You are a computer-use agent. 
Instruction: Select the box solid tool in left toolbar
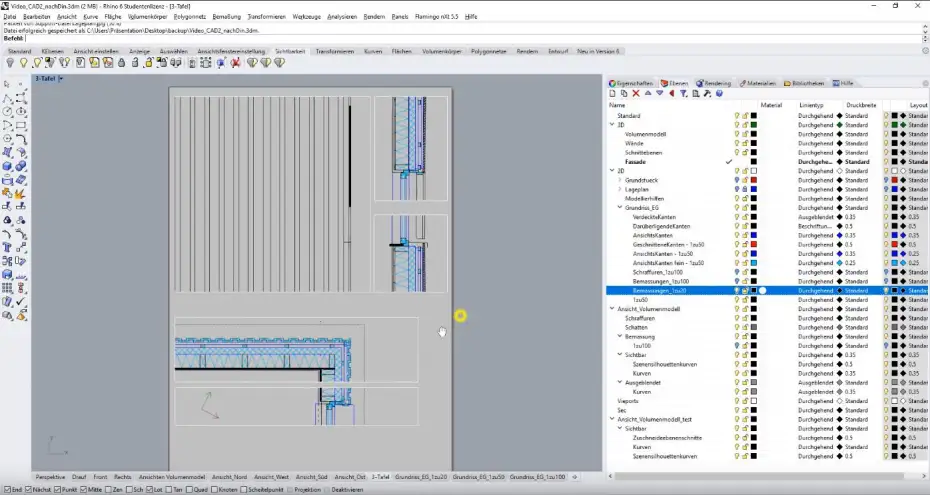click(7, 166)
